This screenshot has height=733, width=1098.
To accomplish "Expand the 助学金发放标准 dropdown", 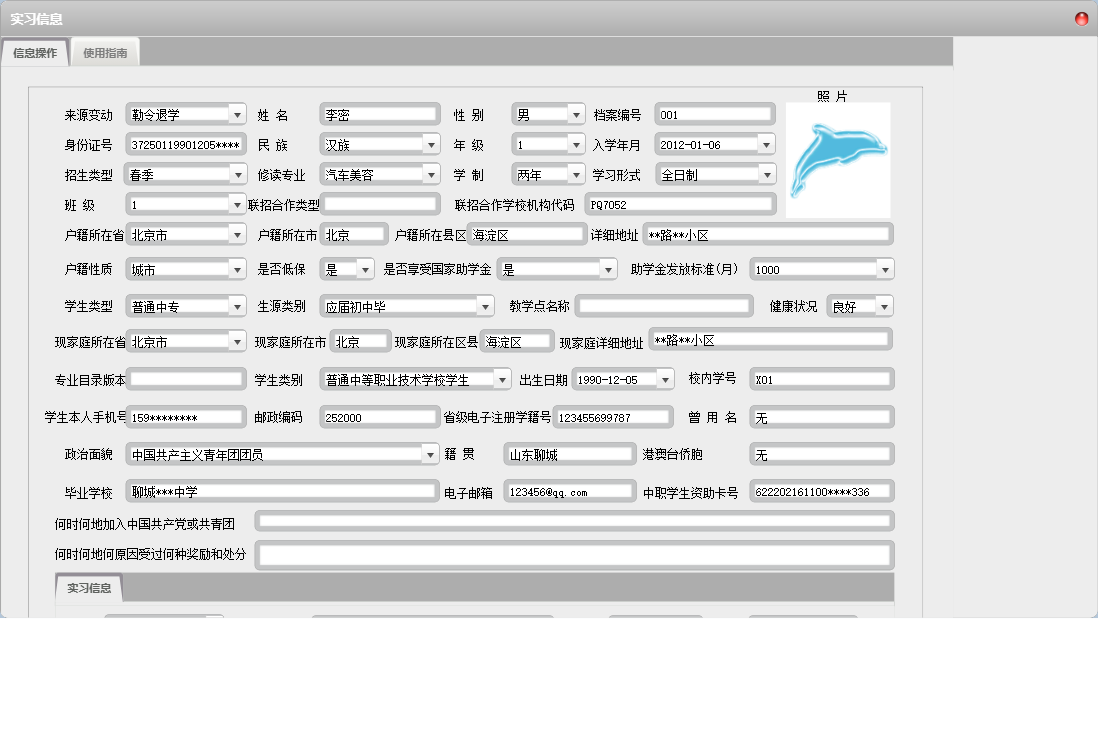I will 884,270.
